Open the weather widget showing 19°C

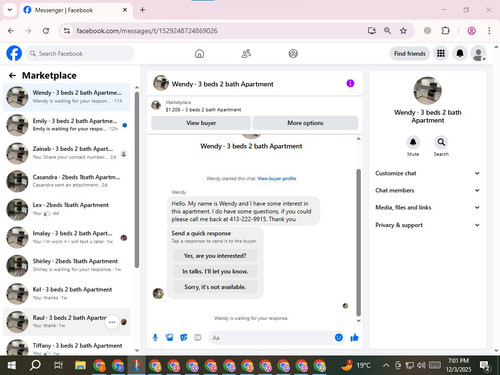pyautogui.click(x=356, y=365)
